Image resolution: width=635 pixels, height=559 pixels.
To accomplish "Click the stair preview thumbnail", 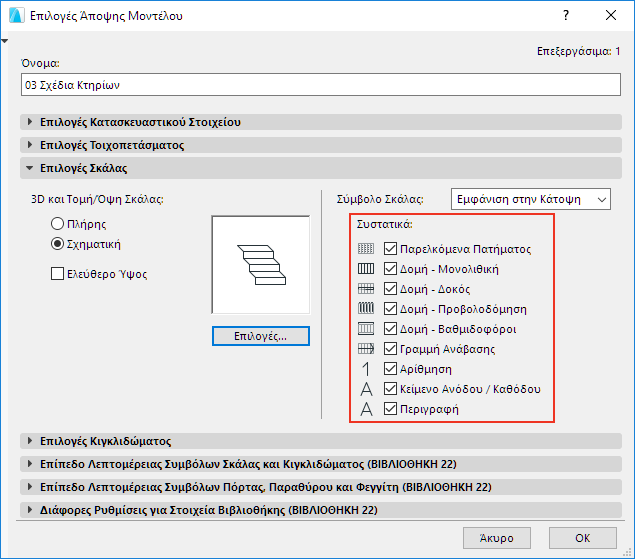I will (x=261, y=265).
